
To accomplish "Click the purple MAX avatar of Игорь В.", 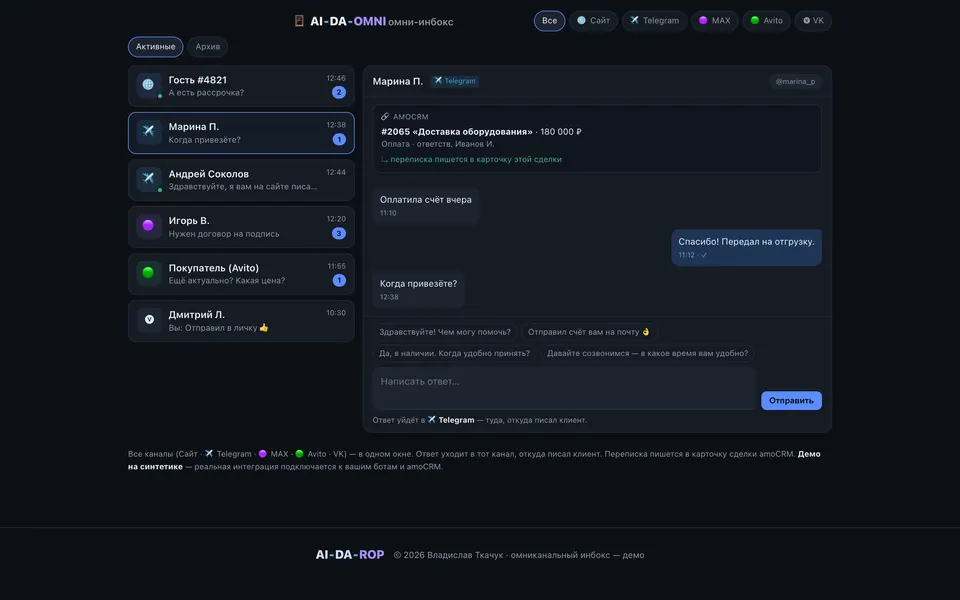I will pyautogui.click(x=149, y=226).
